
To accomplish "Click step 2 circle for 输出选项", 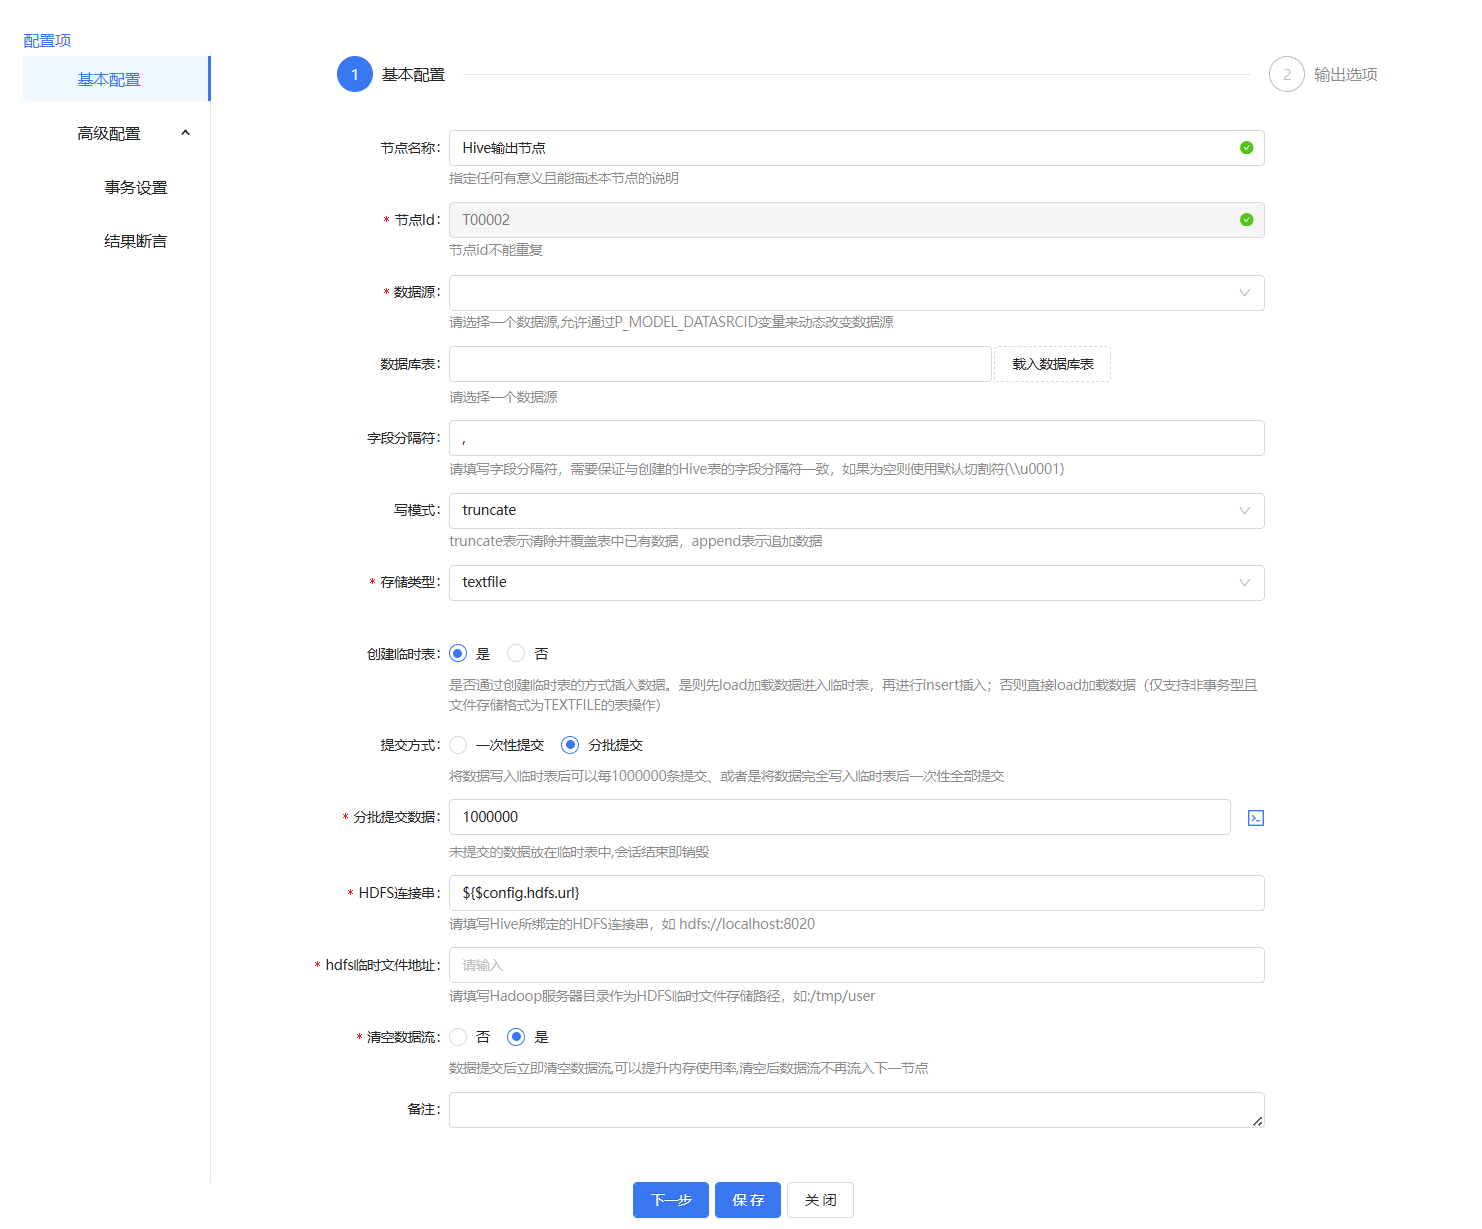I will (1286, 75).
